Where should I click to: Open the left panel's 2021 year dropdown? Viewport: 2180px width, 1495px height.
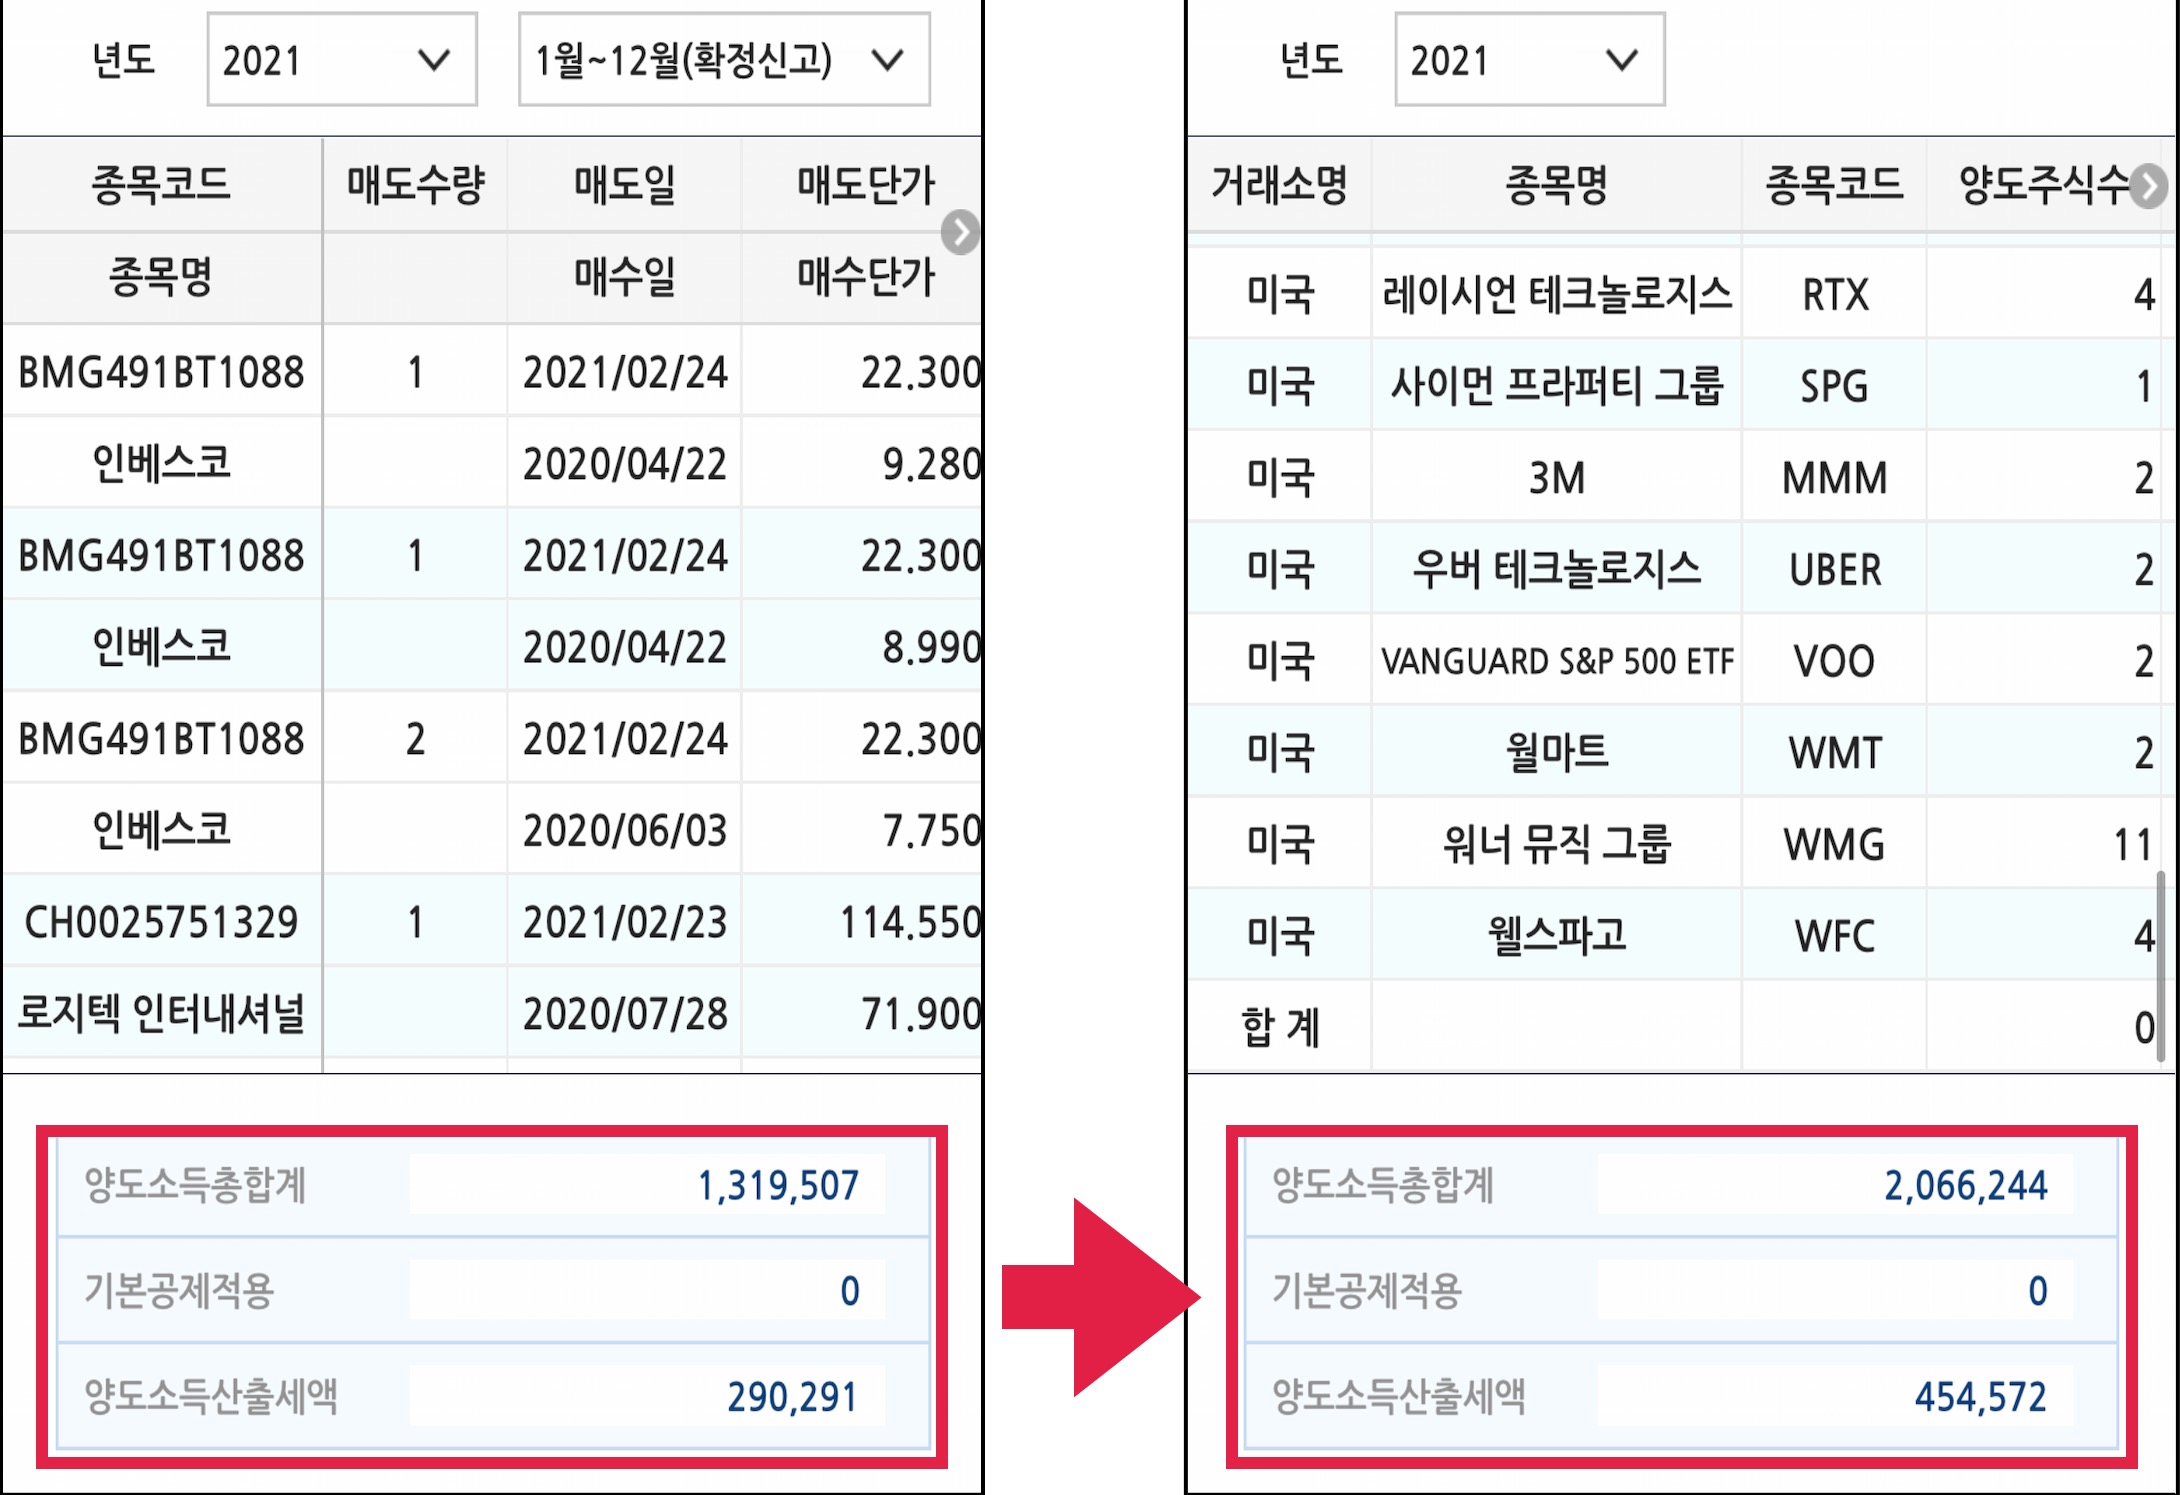coord(341,60)
